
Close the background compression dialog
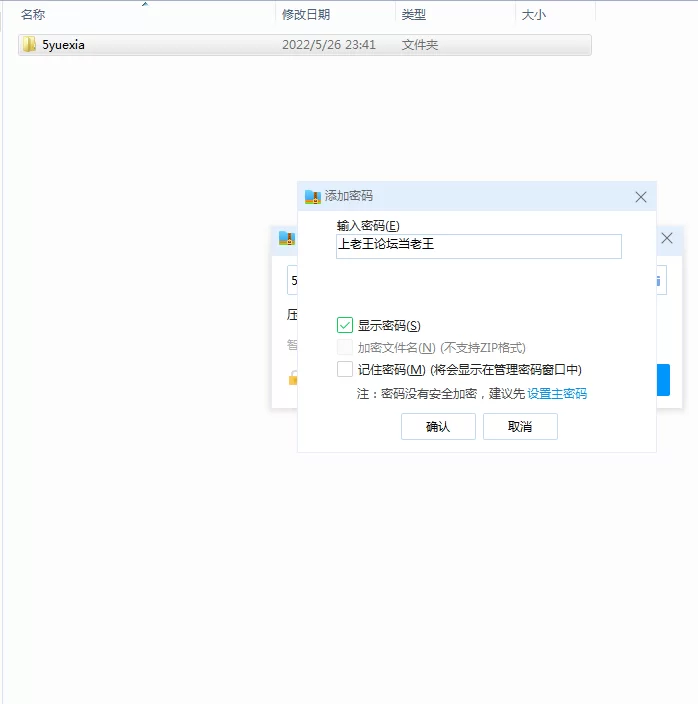(x=668, y=239)
